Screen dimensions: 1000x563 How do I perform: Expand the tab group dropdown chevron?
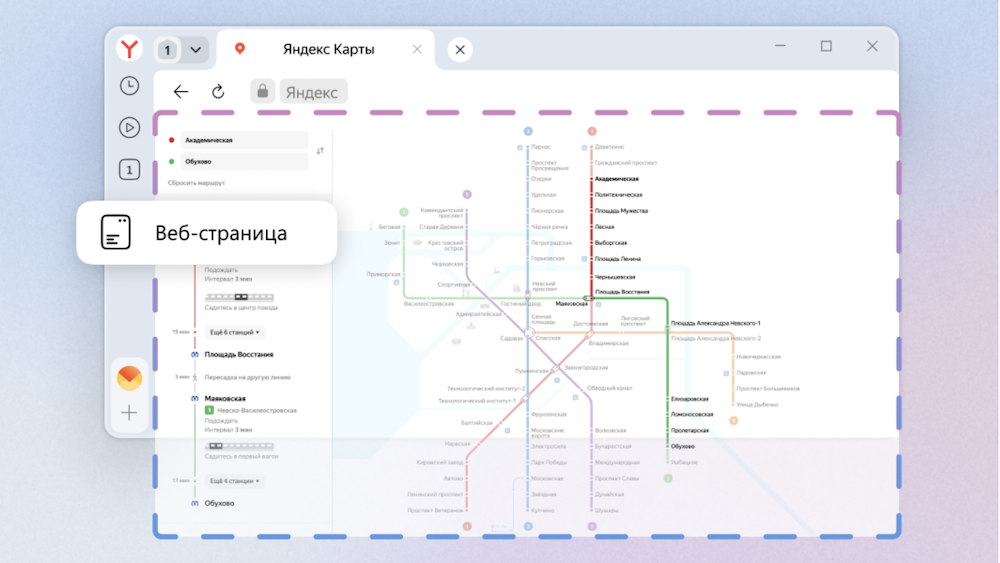pos(195,49)
